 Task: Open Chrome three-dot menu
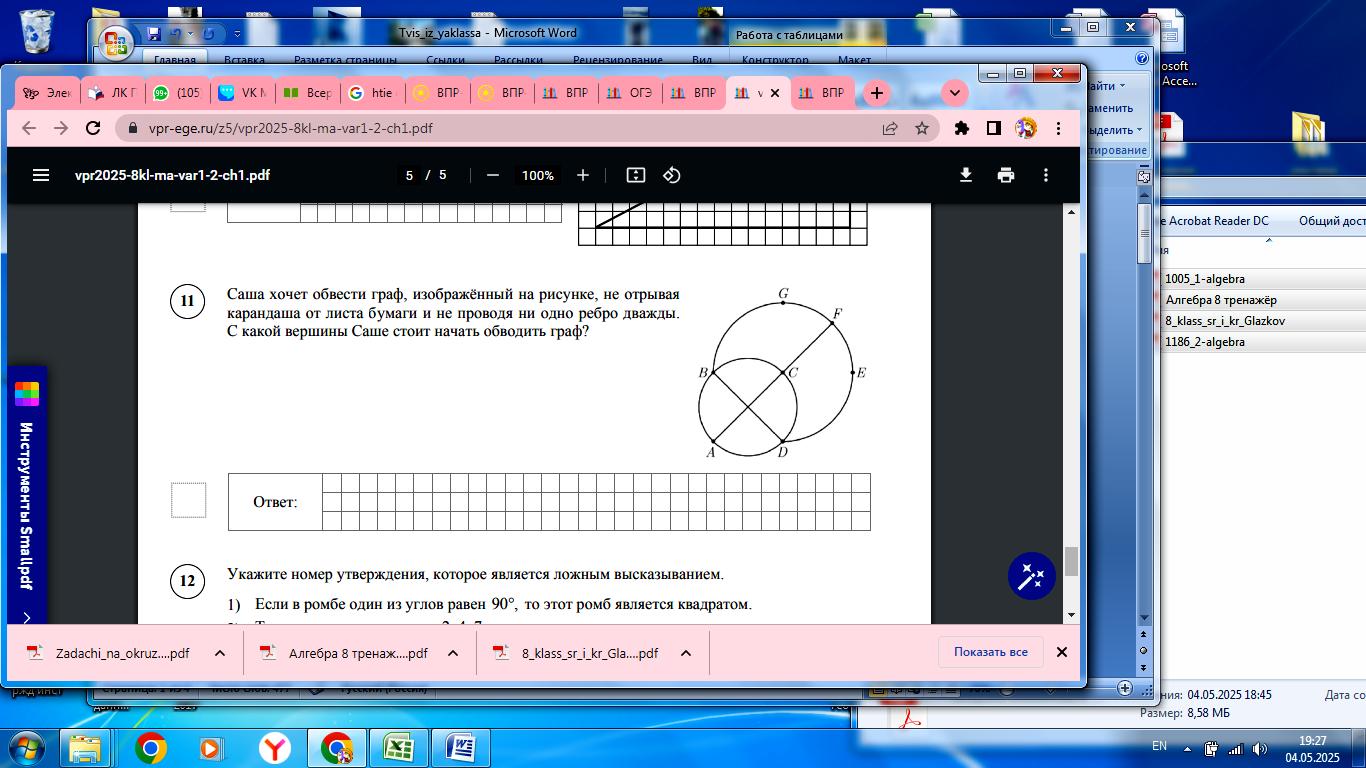pos(1059,128)
